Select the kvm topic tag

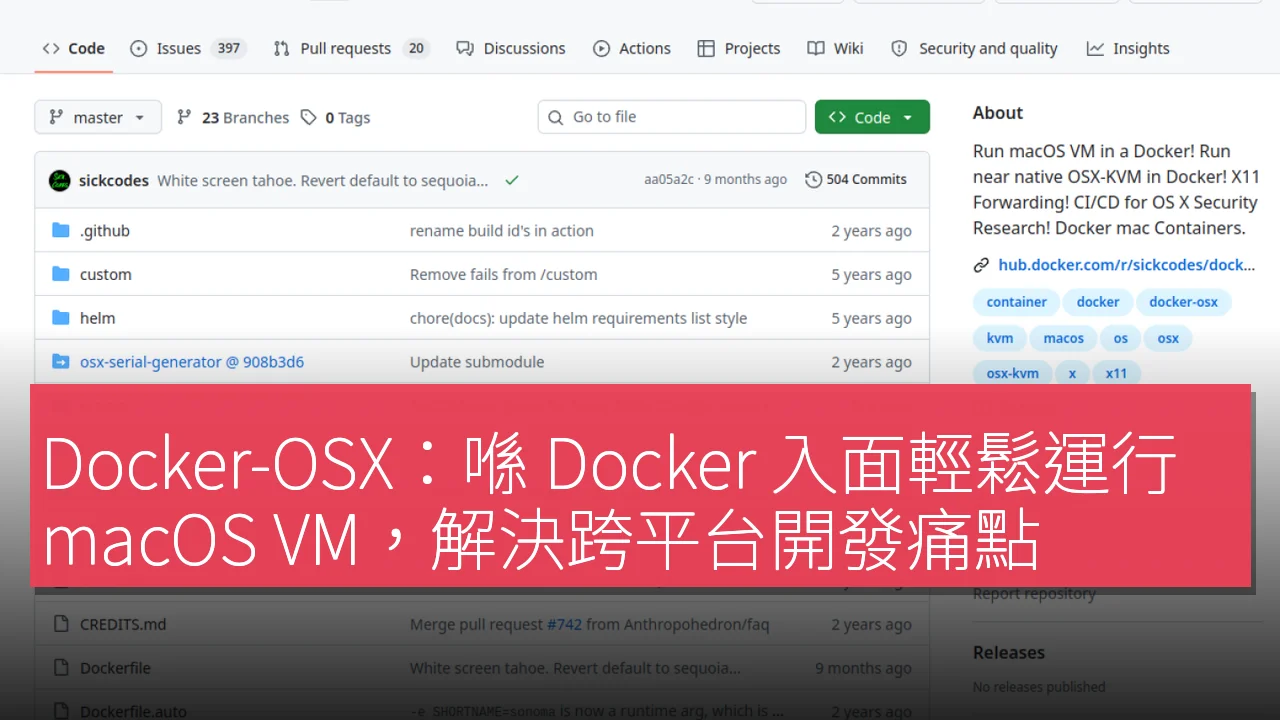tap(1000, 338)
